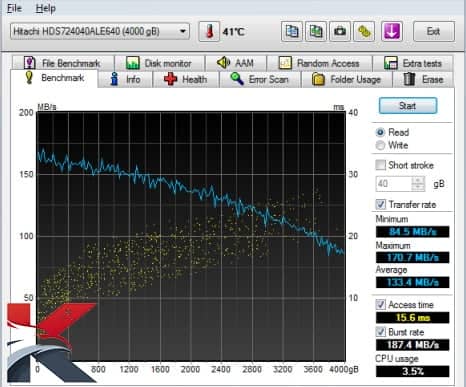The width and height of the screenshot is (466, 387).
Task: Open the Hitachi drive selection dropdown
Action: pos(100,32)
